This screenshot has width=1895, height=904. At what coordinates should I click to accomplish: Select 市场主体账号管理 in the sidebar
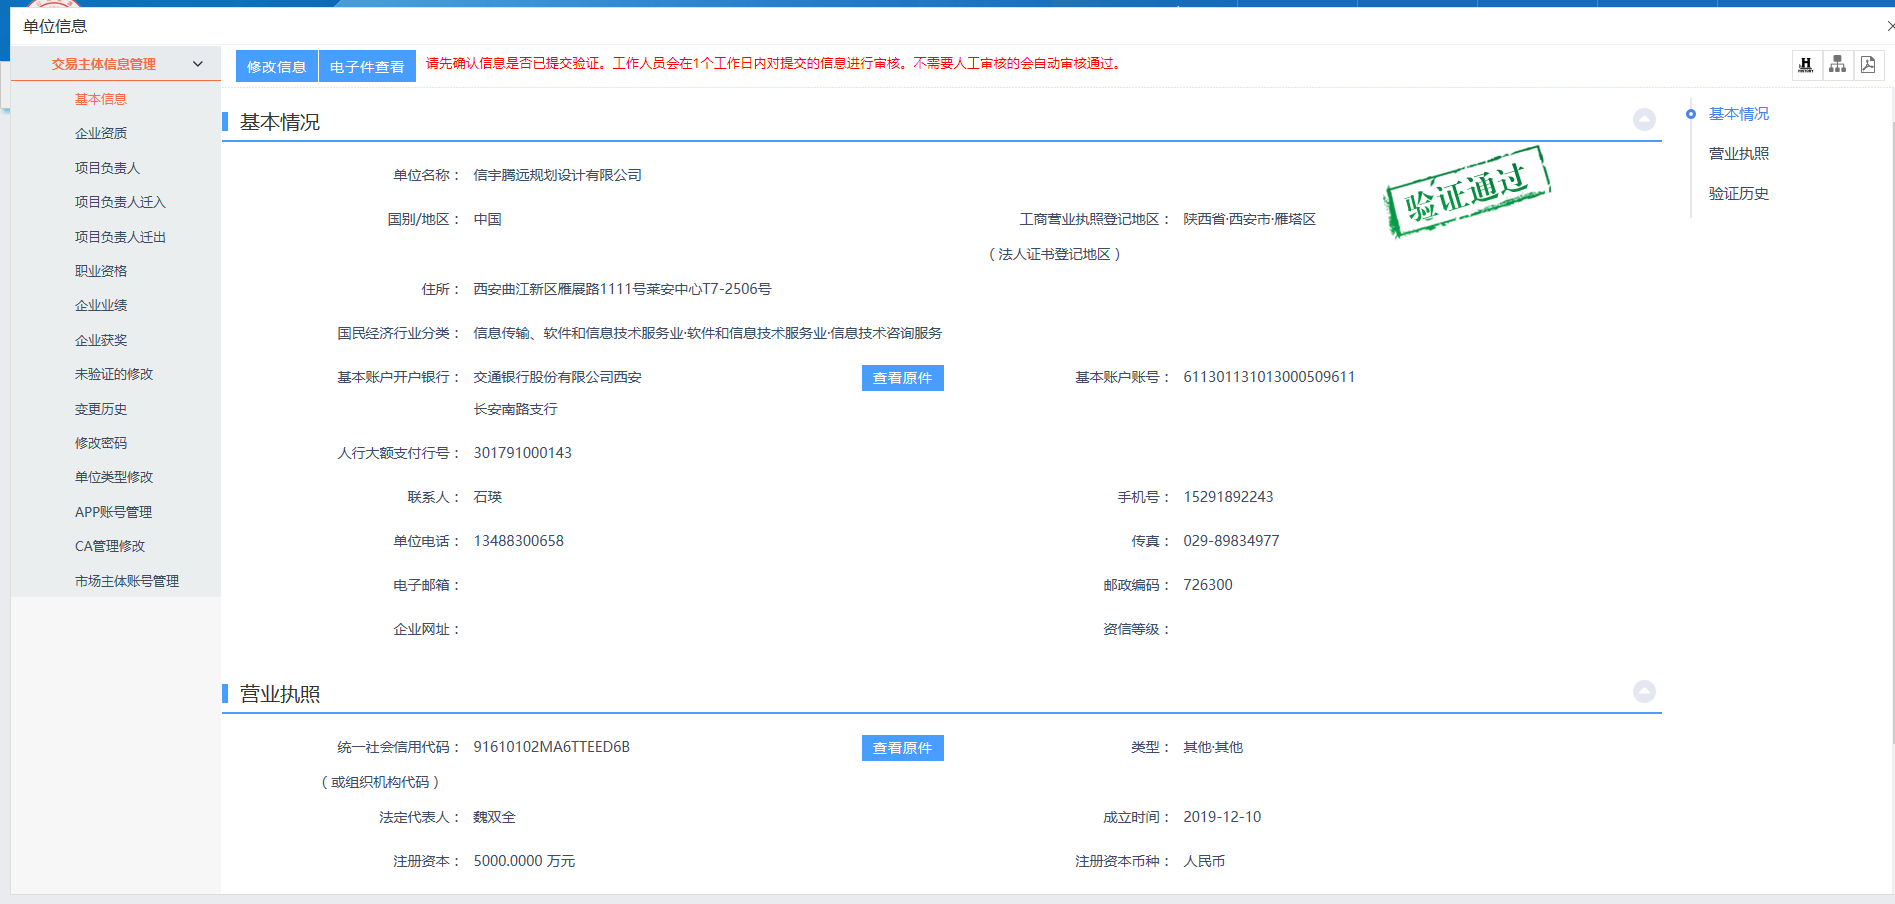coord(127,580)
